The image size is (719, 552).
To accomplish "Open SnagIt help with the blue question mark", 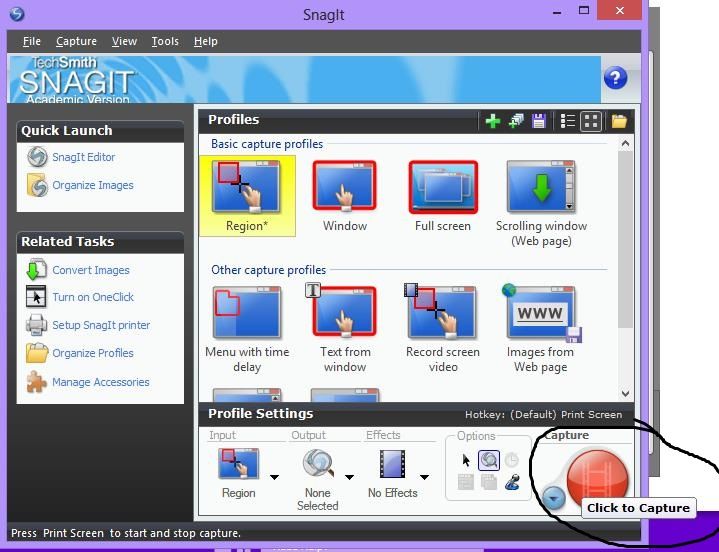I will click(x=615, y=78).
